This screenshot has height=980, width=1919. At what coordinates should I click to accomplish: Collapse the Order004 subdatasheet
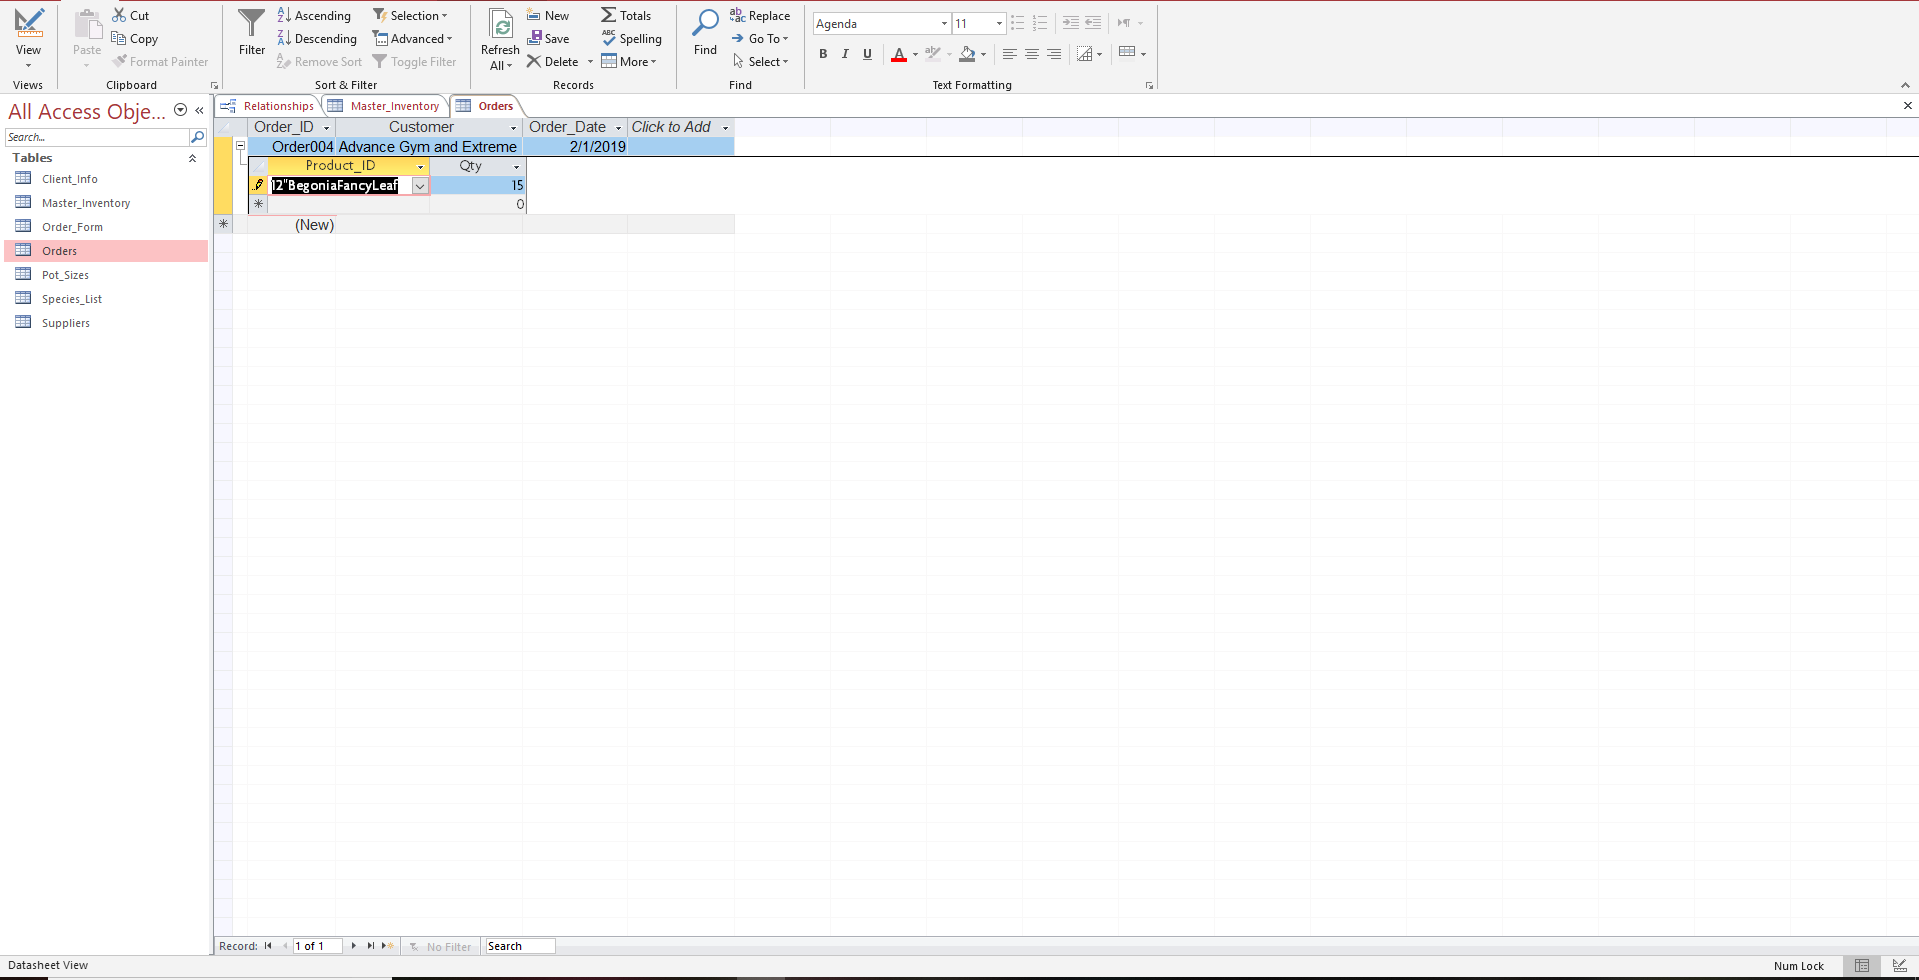coord(240,146)
